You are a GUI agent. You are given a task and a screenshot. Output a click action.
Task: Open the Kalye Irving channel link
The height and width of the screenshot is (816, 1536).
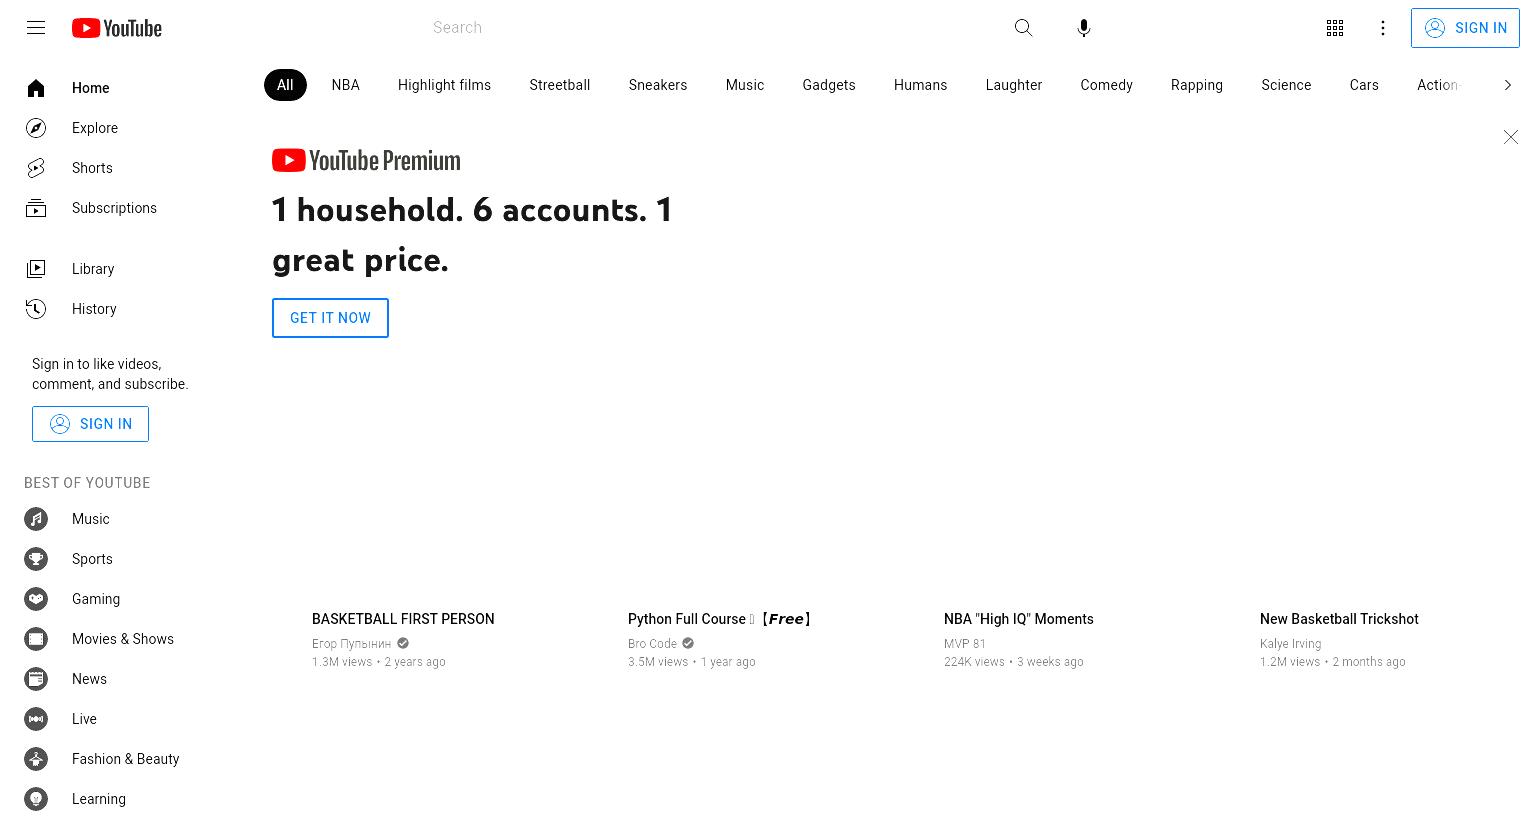[x=1290, y=644]
